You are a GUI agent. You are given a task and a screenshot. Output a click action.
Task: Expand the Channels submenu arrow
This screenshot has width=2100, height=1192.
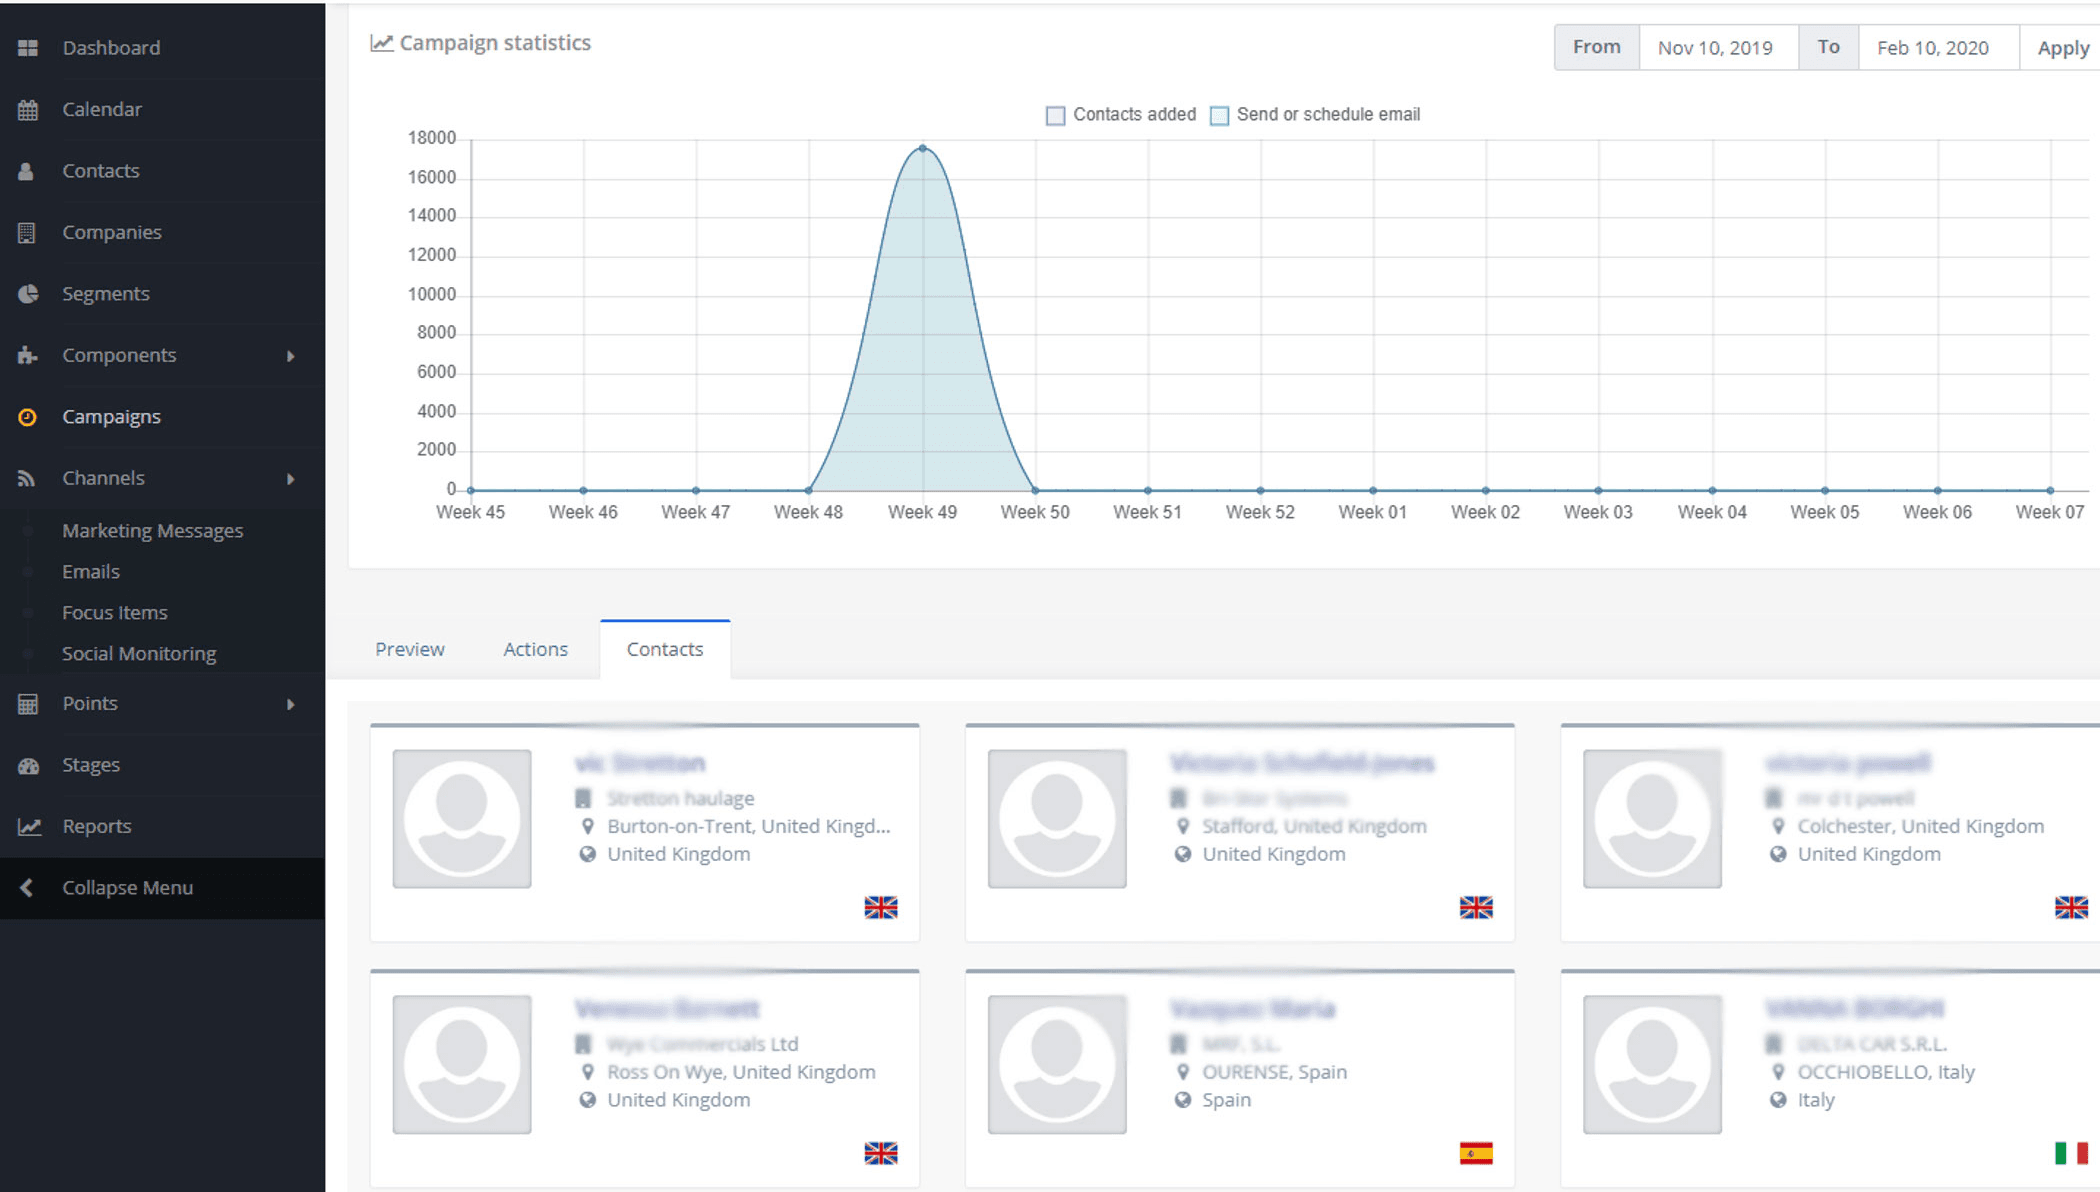[290, 479]
